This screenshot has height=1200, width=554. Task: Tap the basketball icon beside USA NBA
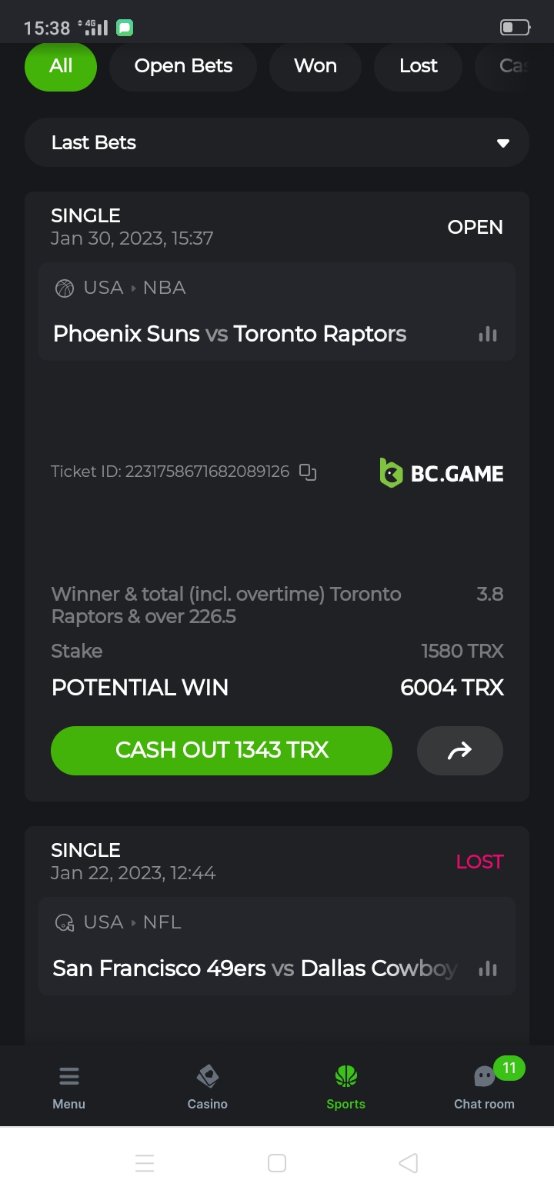(65, 288)
